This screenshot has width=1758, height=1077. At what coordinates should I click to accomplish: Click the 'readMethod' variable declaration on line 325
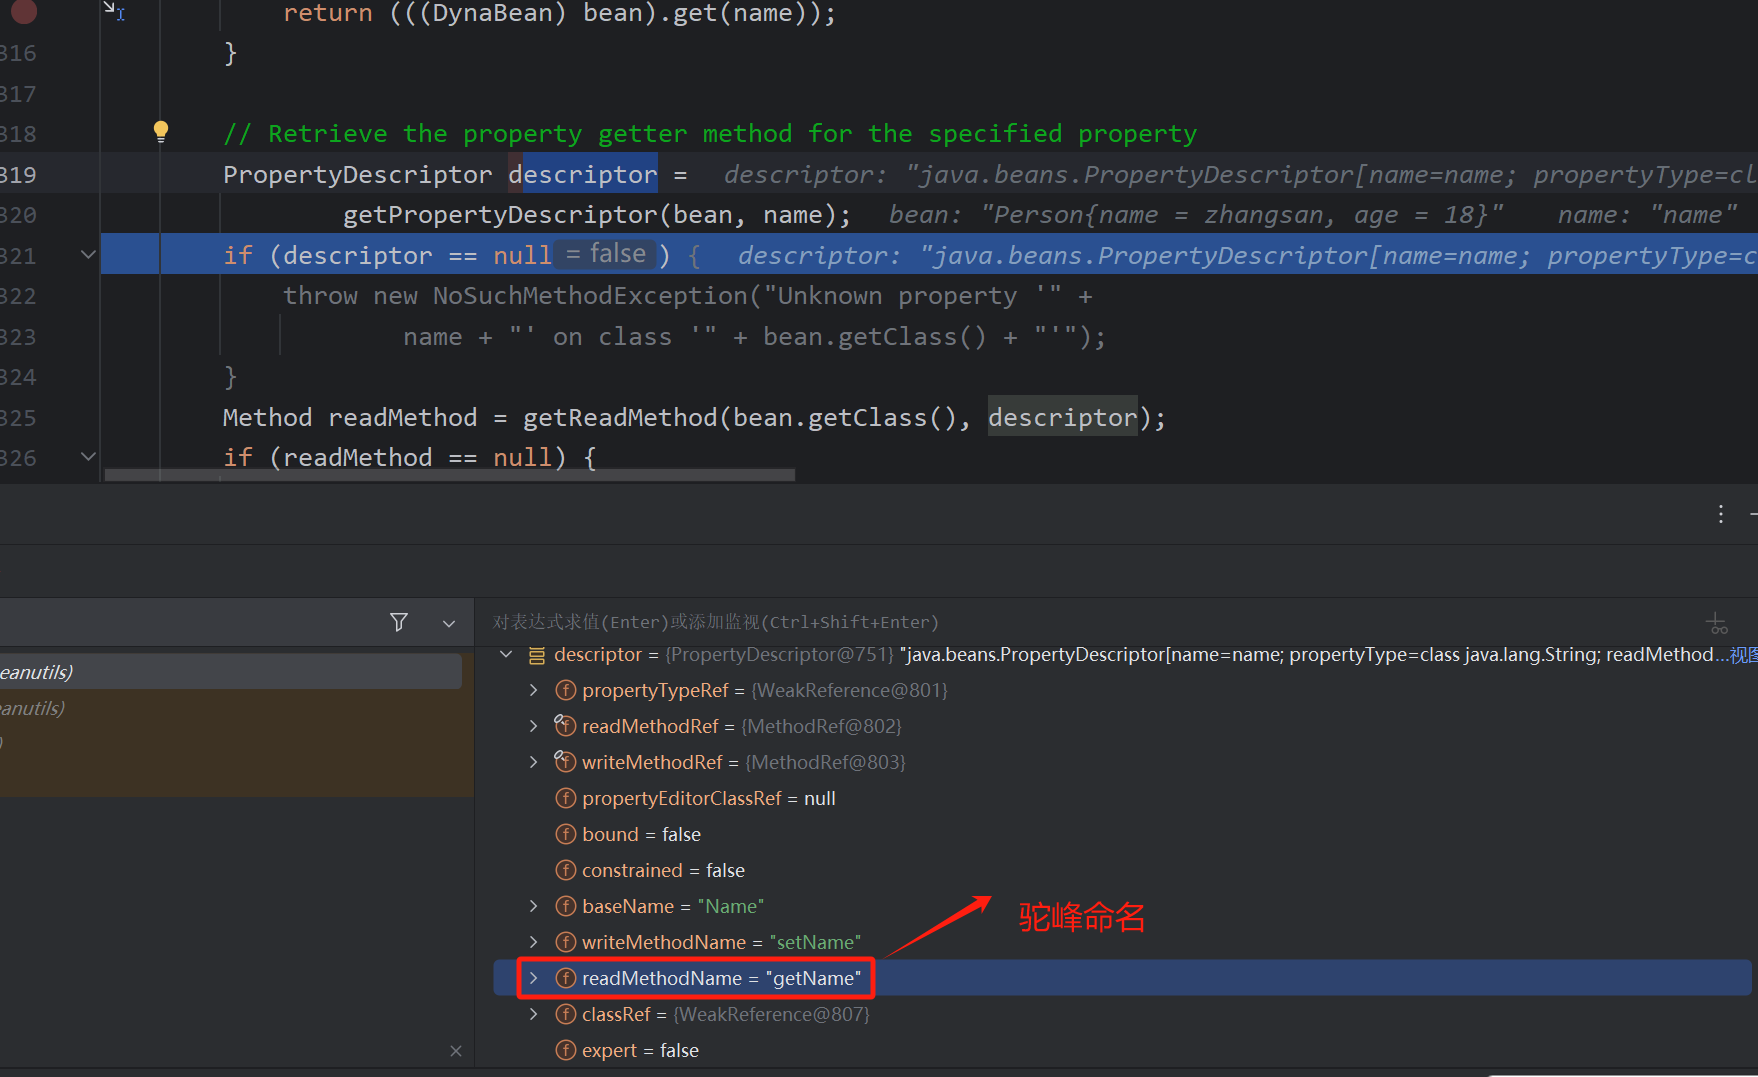click(403, 417)
